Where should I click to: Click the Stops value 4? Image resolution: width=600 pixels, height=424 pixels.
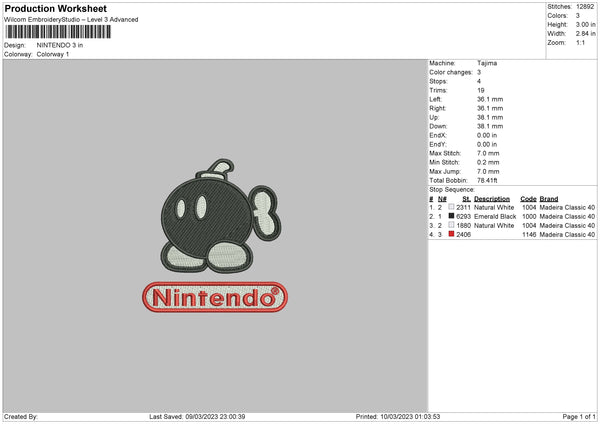point(479,81)
